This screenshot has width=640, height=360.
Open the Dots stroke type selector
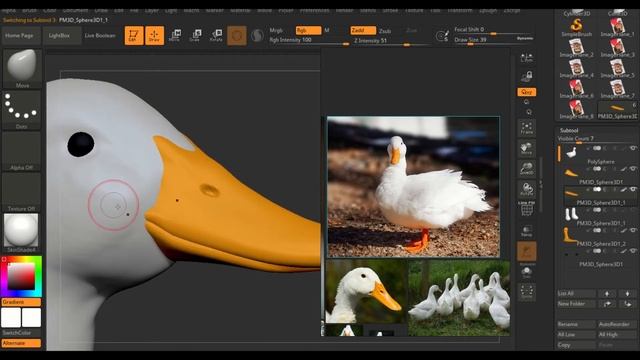tap(22, 110)
